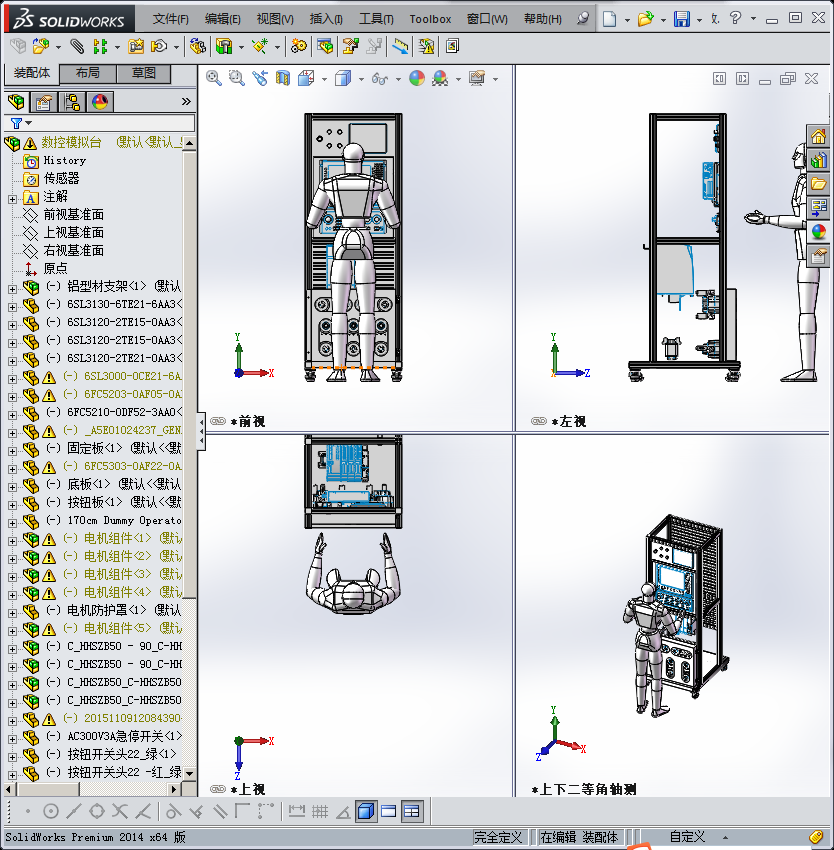This screenshot has height=850, width=834.
Task: Click the Zoom to Area icon
Action: pos(236,79)
